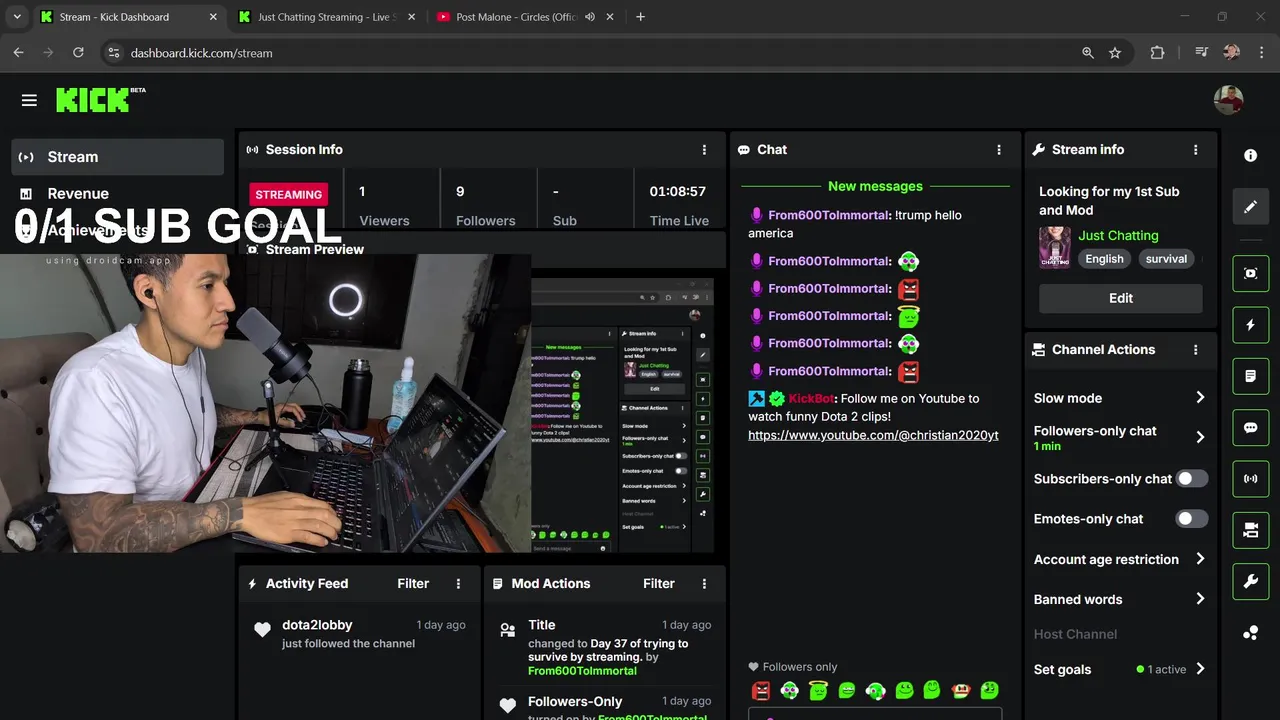
Task: Open the hamburger navigation menu
Action: click(x=29, y=100)
